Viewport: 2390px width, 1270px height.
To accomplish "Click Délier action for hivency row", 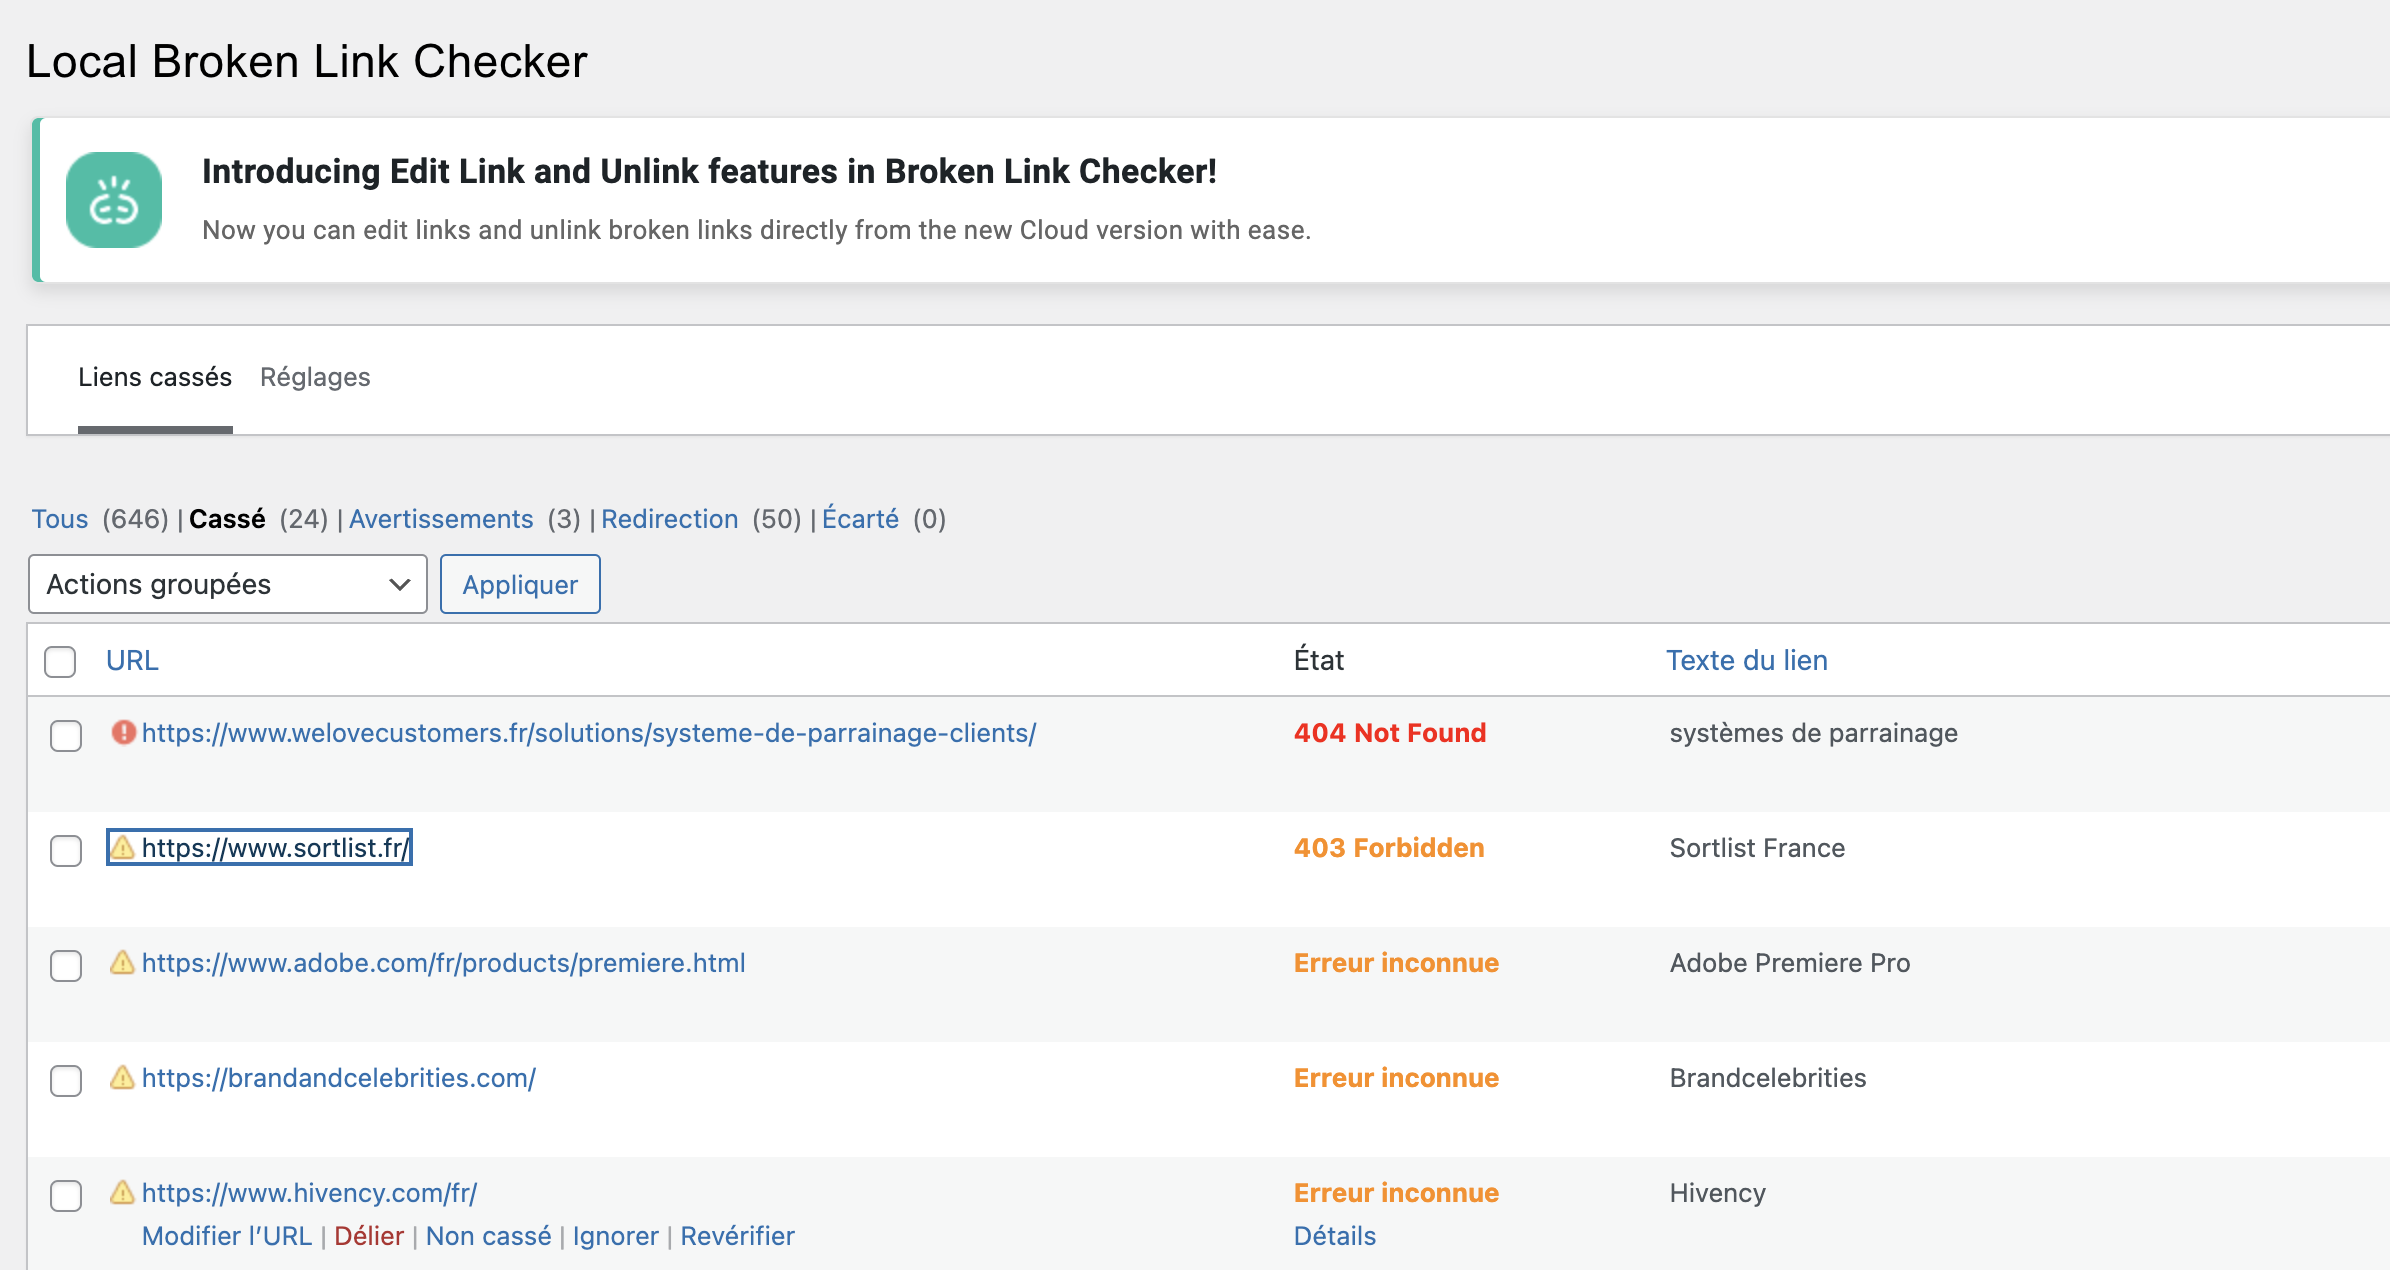I will coord(369,1236).
